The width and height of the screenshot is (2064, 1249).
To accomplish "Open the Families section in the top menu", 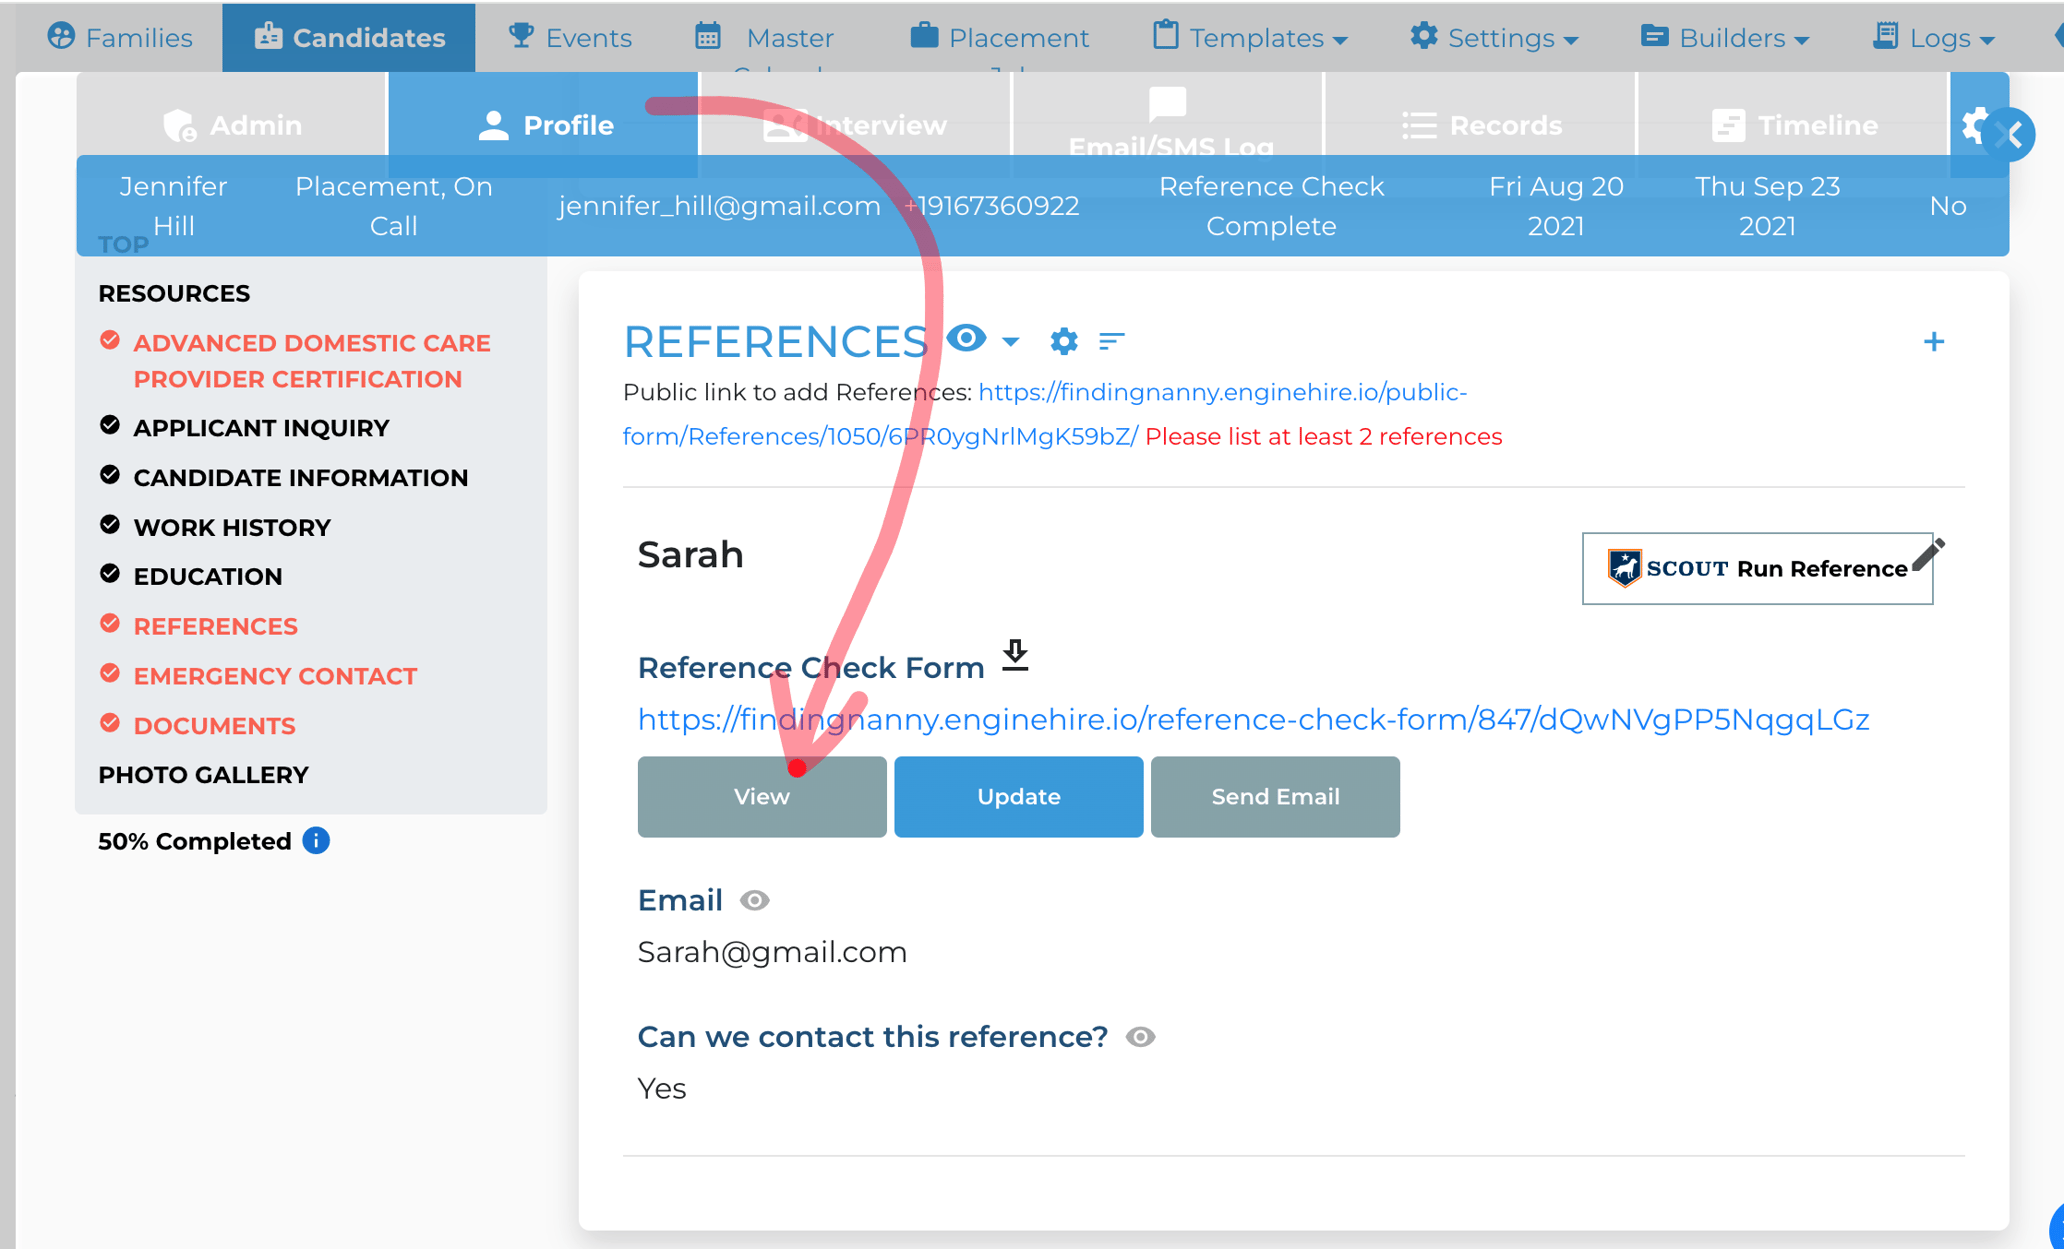I will (x=119, y=37).
